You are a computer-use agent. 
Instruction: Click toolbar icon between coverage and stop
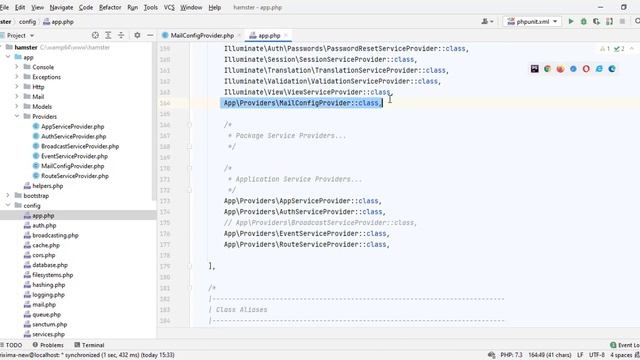coord(609,21)
